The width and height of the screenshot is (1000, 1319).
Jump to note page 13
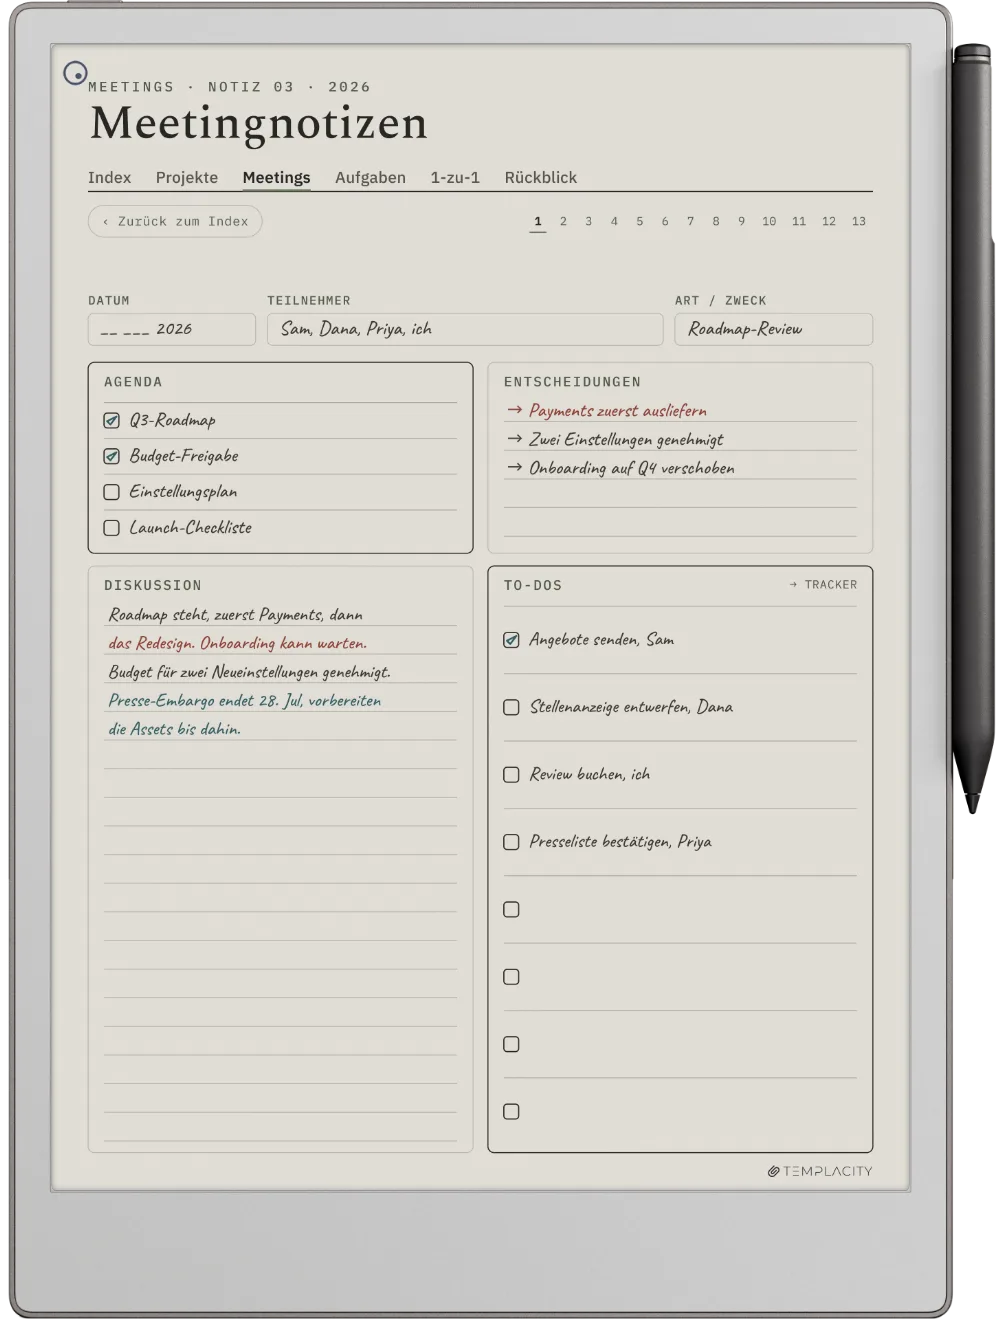coord(859,222)
